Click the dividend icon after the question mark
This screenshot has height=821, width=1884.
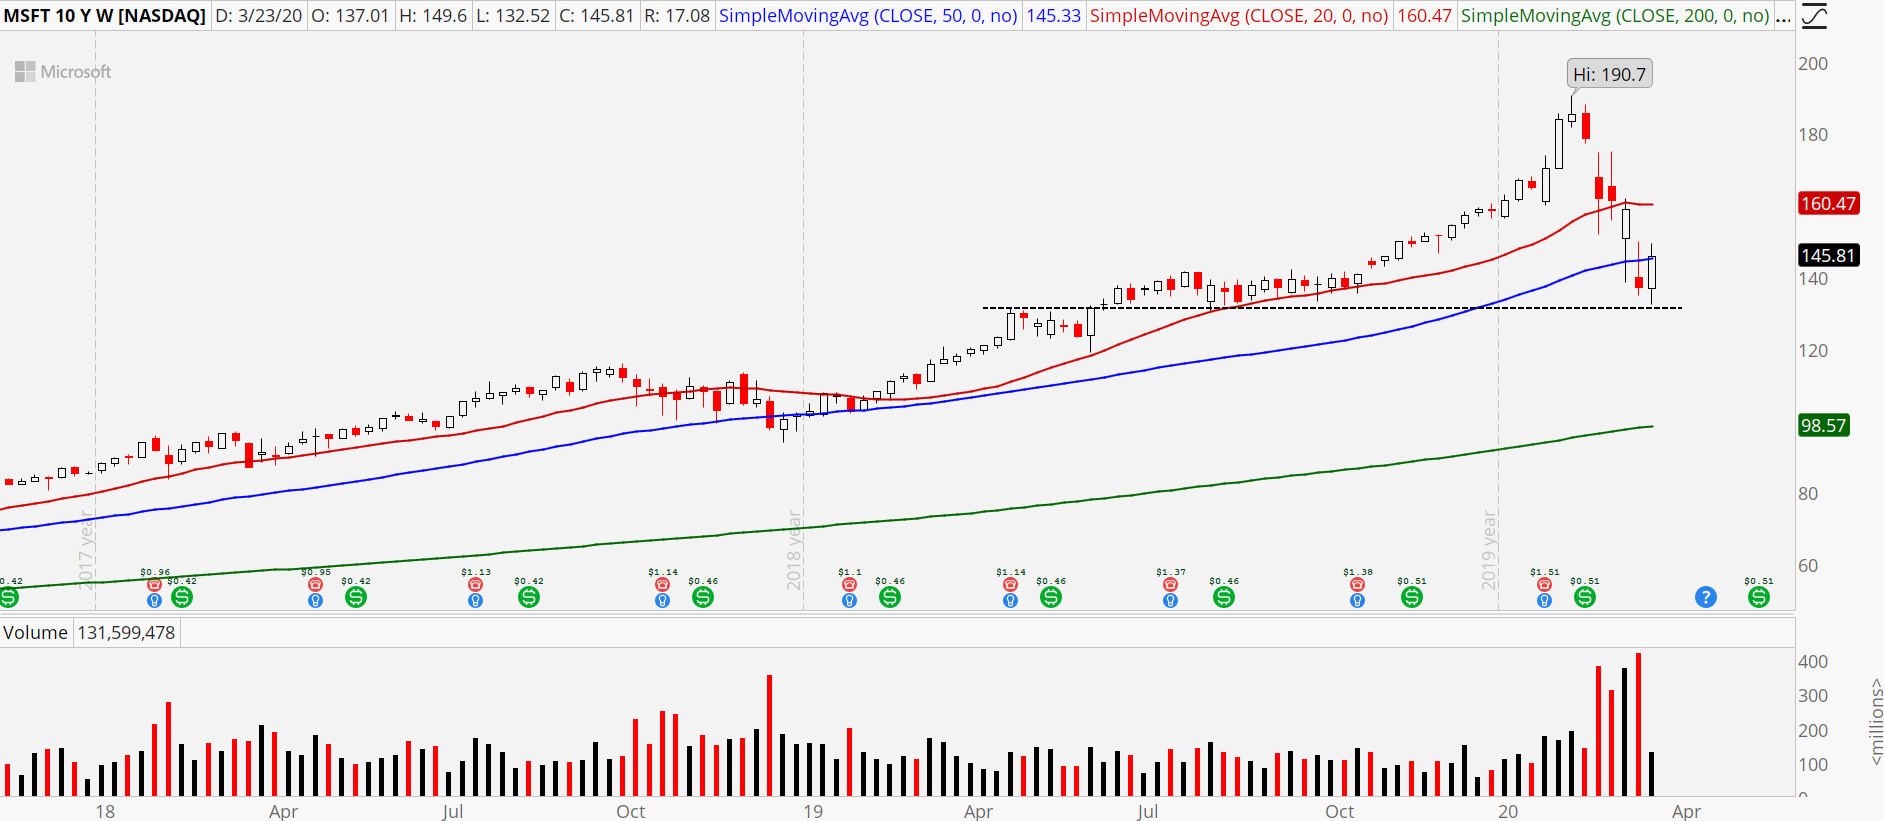tap(1759, 597)
